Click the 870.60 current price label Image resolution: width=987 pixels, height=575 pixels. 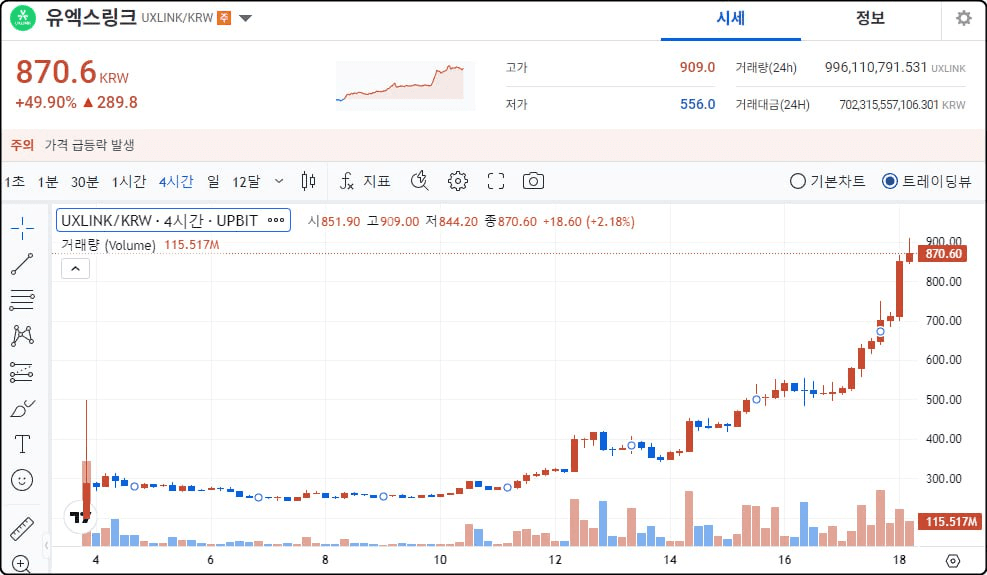click(943, 254)
